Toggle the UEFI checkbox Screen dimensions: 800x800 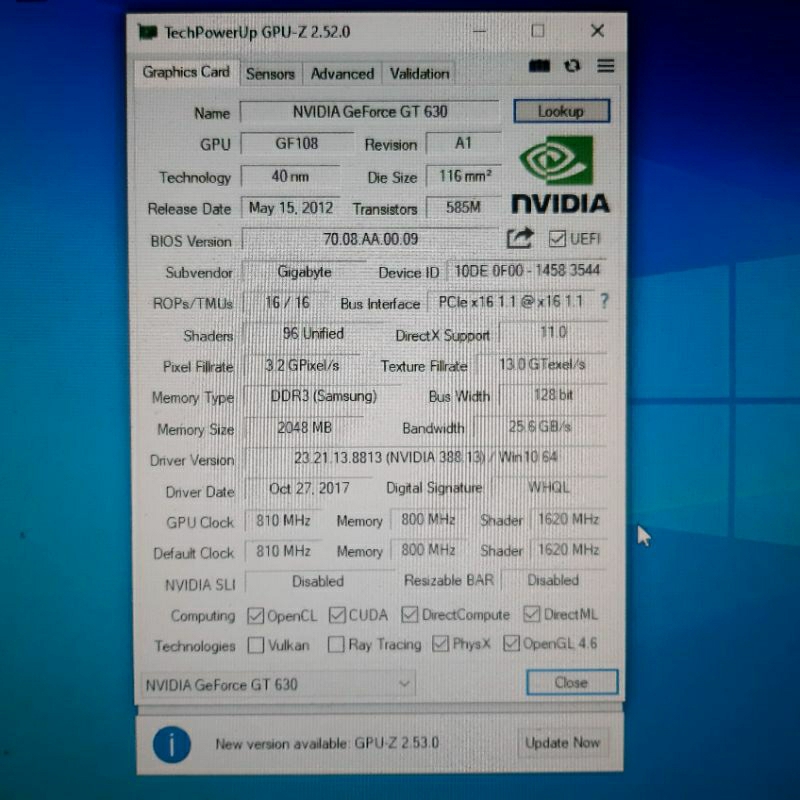pos(557,238)
